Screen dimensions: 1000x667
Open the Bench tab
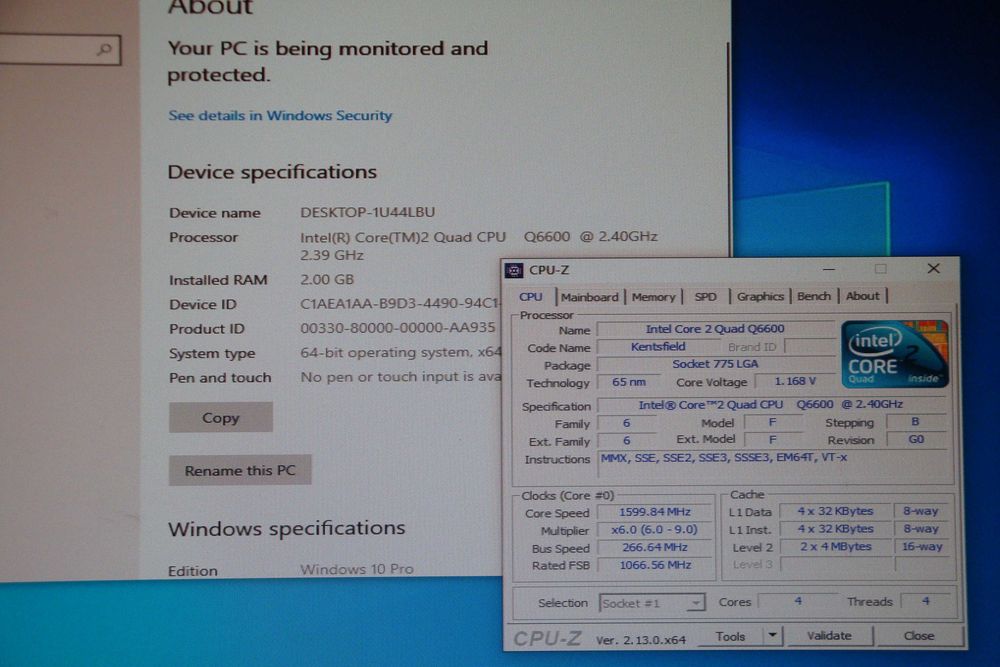814,296
